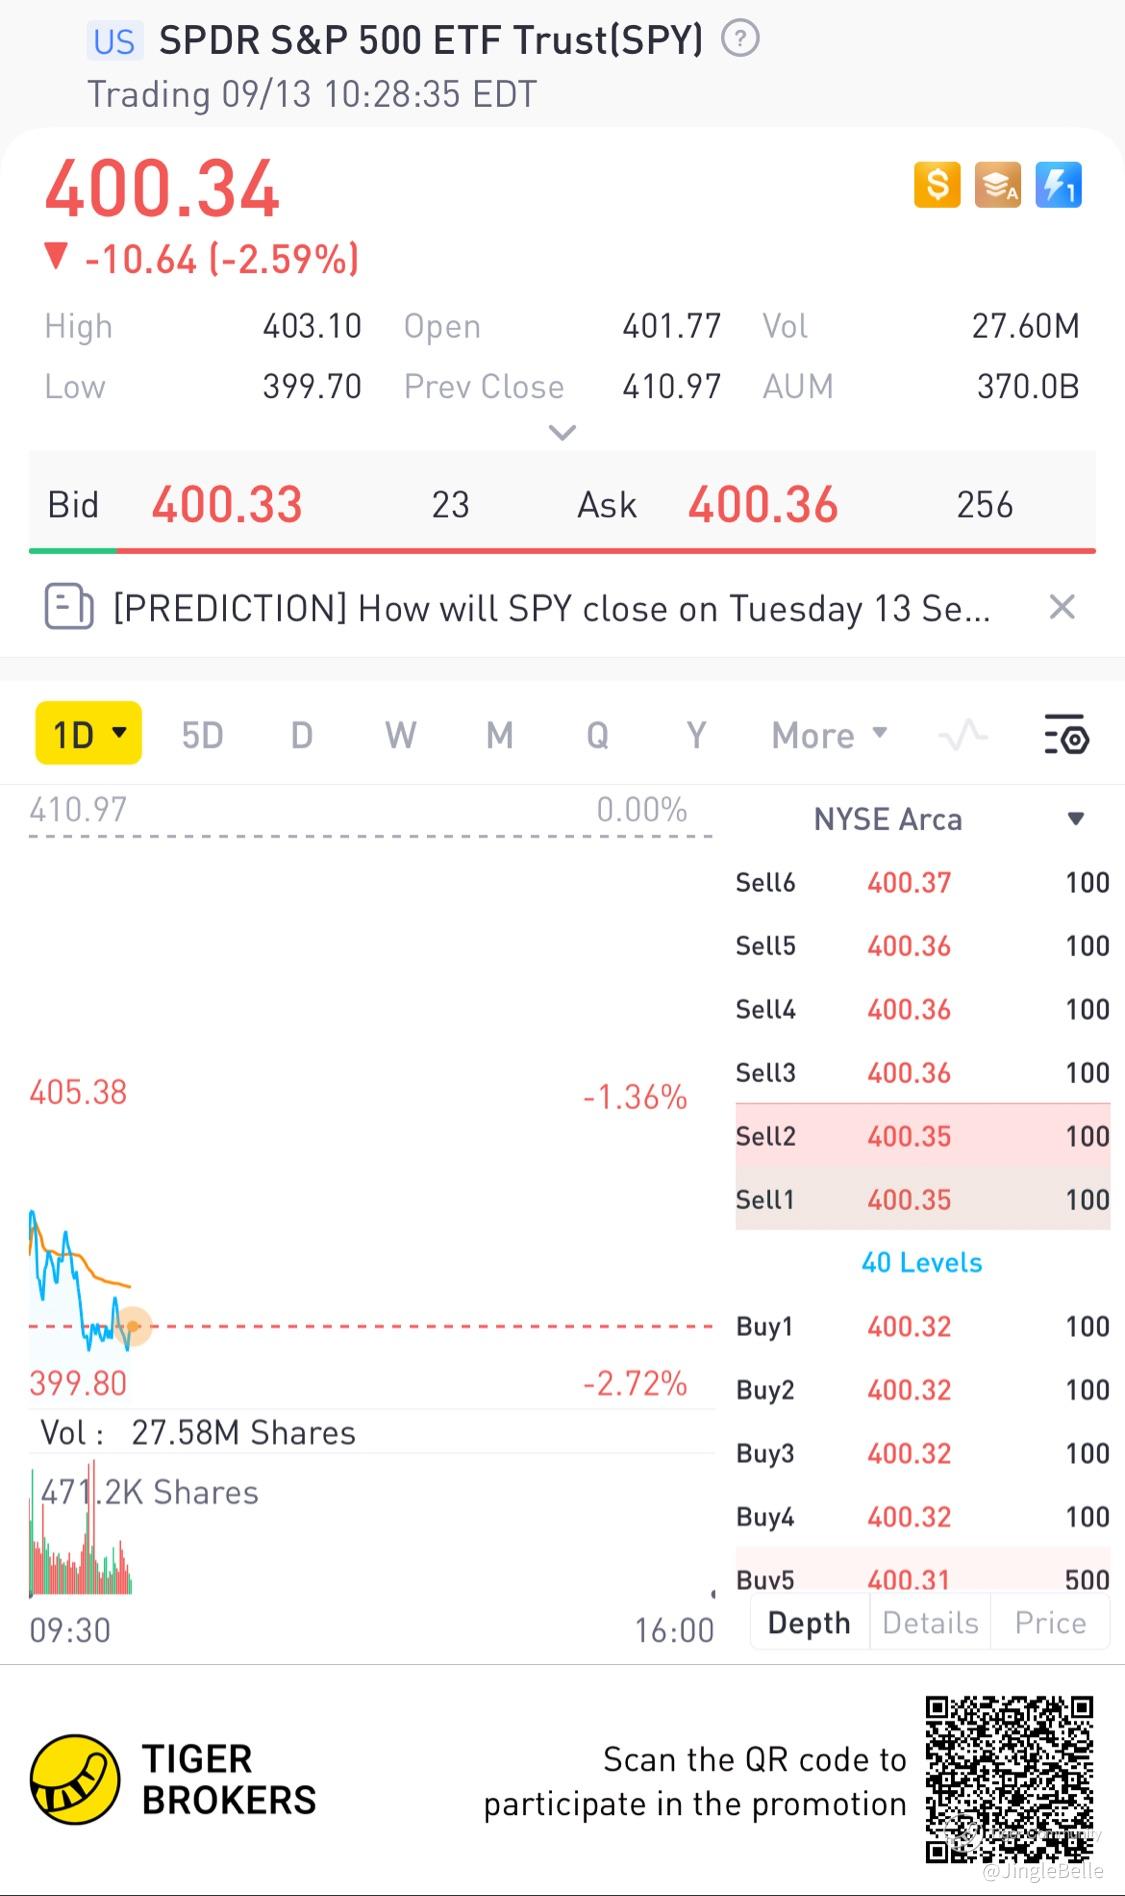Open the More timeframes dropdown
This screenshot has width=1125, height=1896.
pos(829,736)
